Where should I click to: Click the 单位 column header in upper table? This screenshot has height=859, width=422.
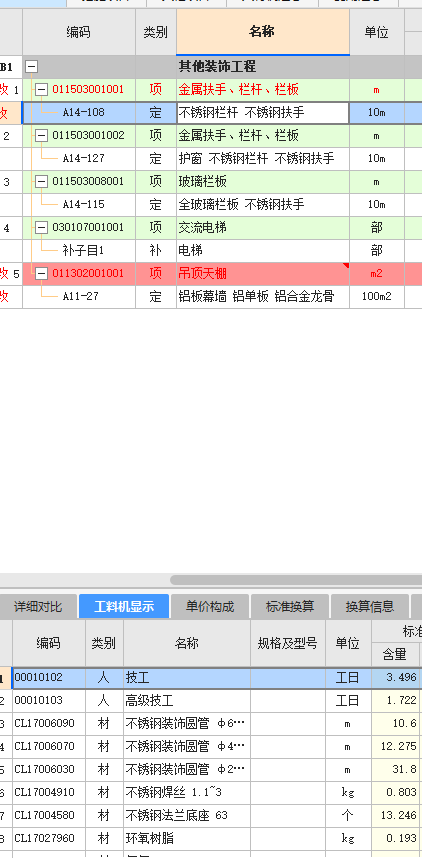click(x=377, y=32)
